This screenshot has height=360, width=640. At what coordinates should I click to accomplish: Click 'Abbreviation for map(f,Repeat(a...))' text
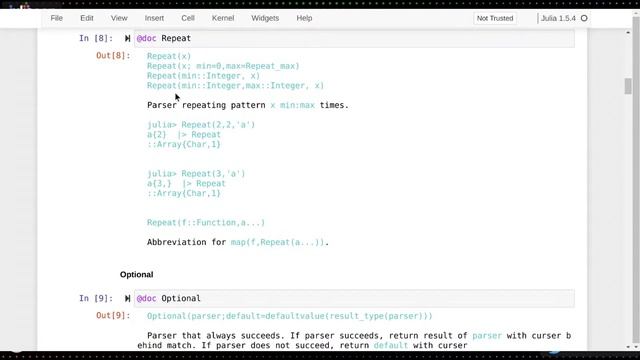click(x=238, y=242)
